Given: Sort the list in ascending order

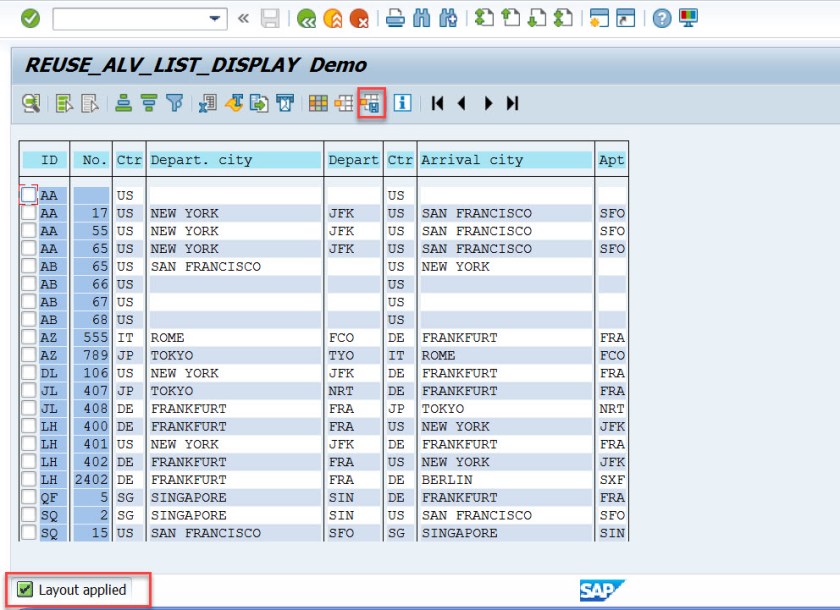Looking at the screenshot, I should (x=124, y=103).
